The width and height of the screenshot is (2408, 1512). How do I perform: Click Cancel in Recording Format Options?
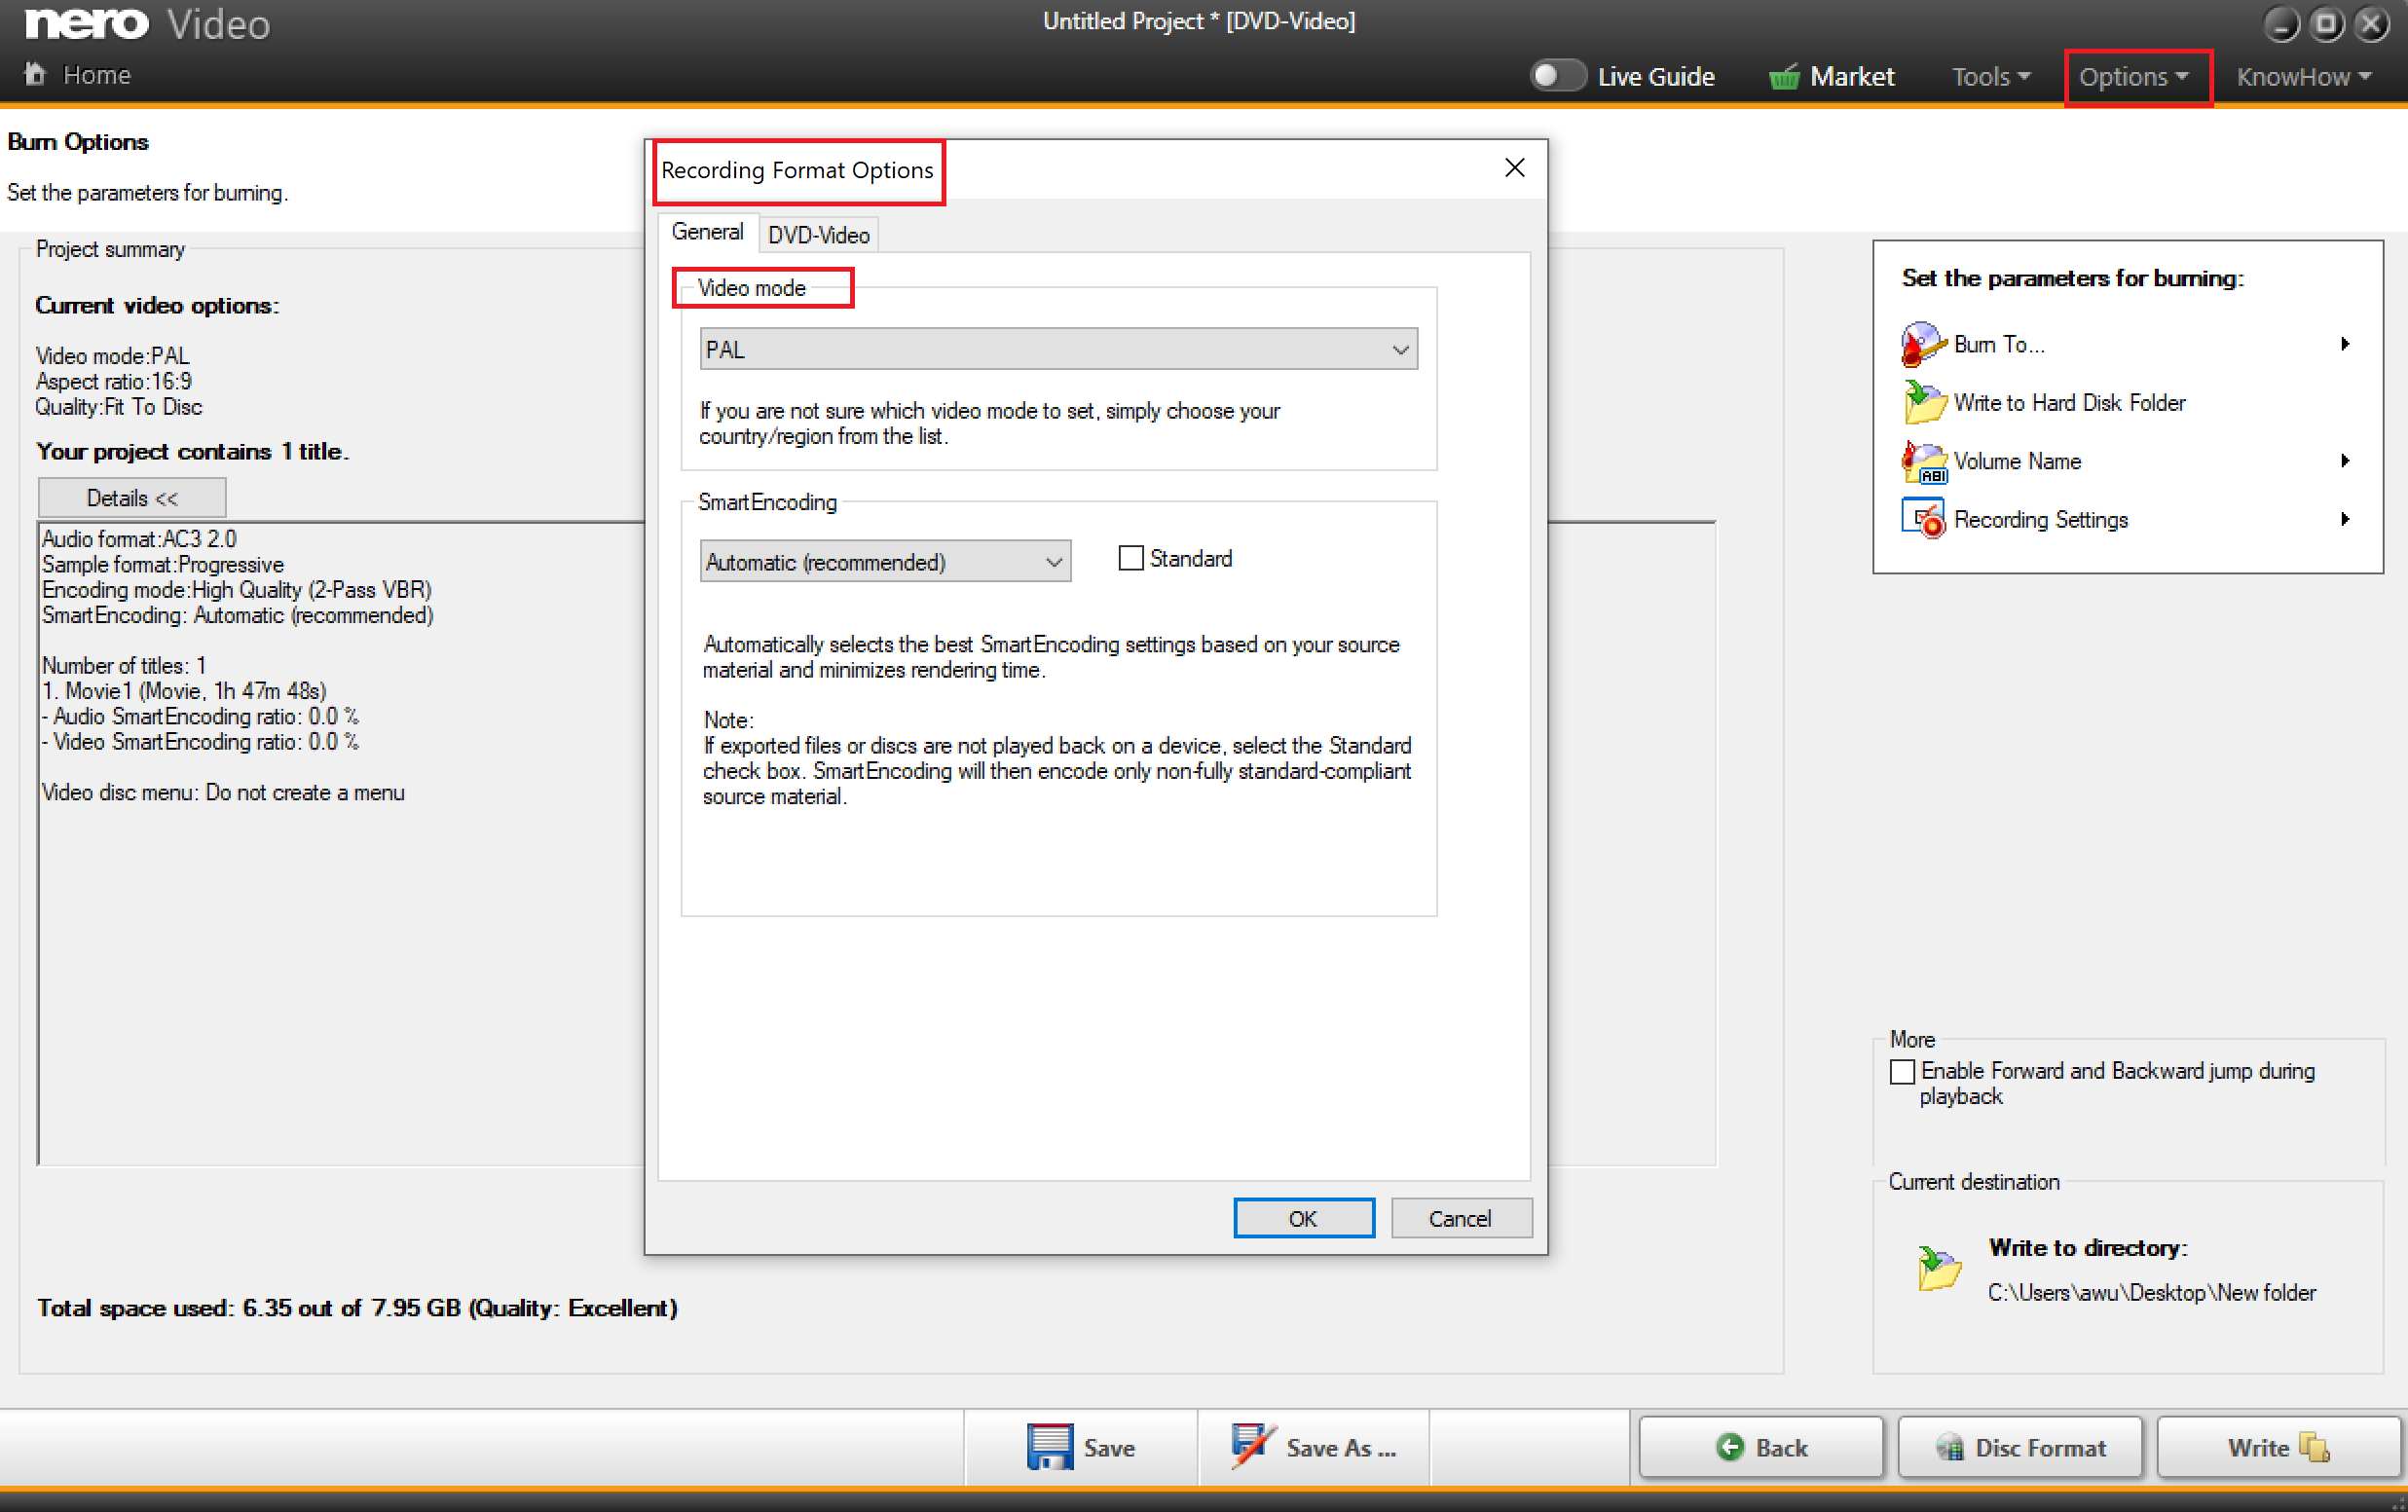[1460, 1218]
